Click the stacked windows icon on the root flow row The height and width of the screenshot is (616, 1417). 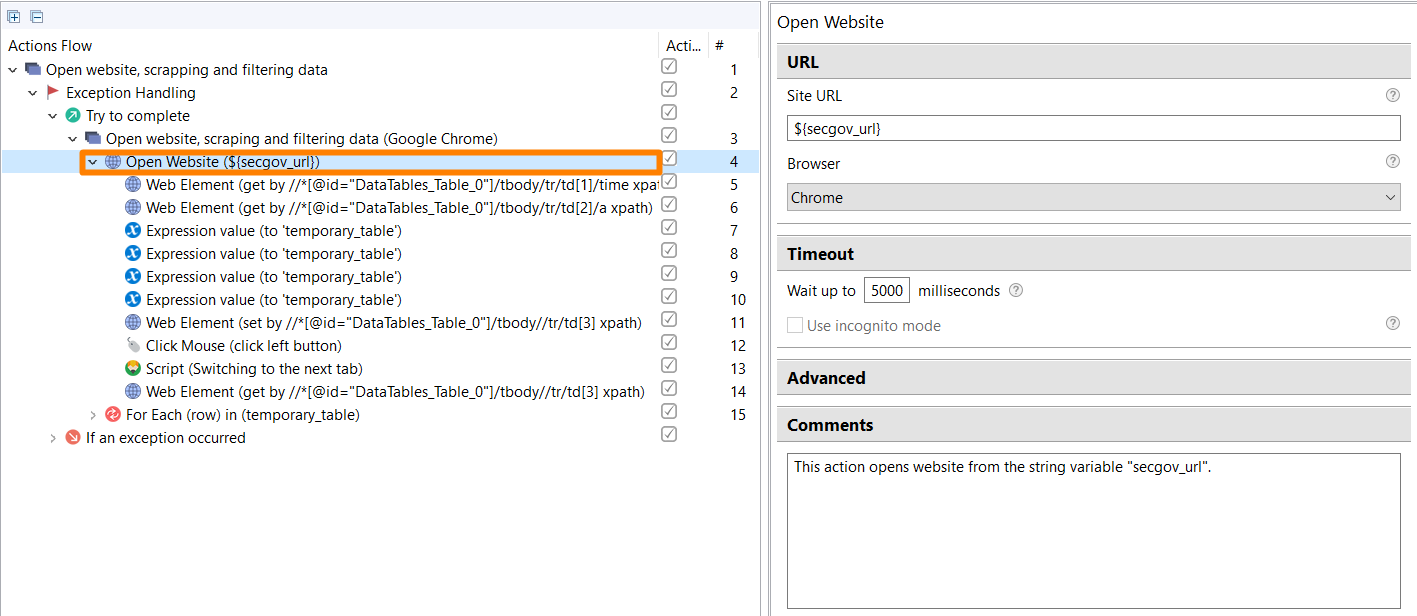tap(33, 70)
